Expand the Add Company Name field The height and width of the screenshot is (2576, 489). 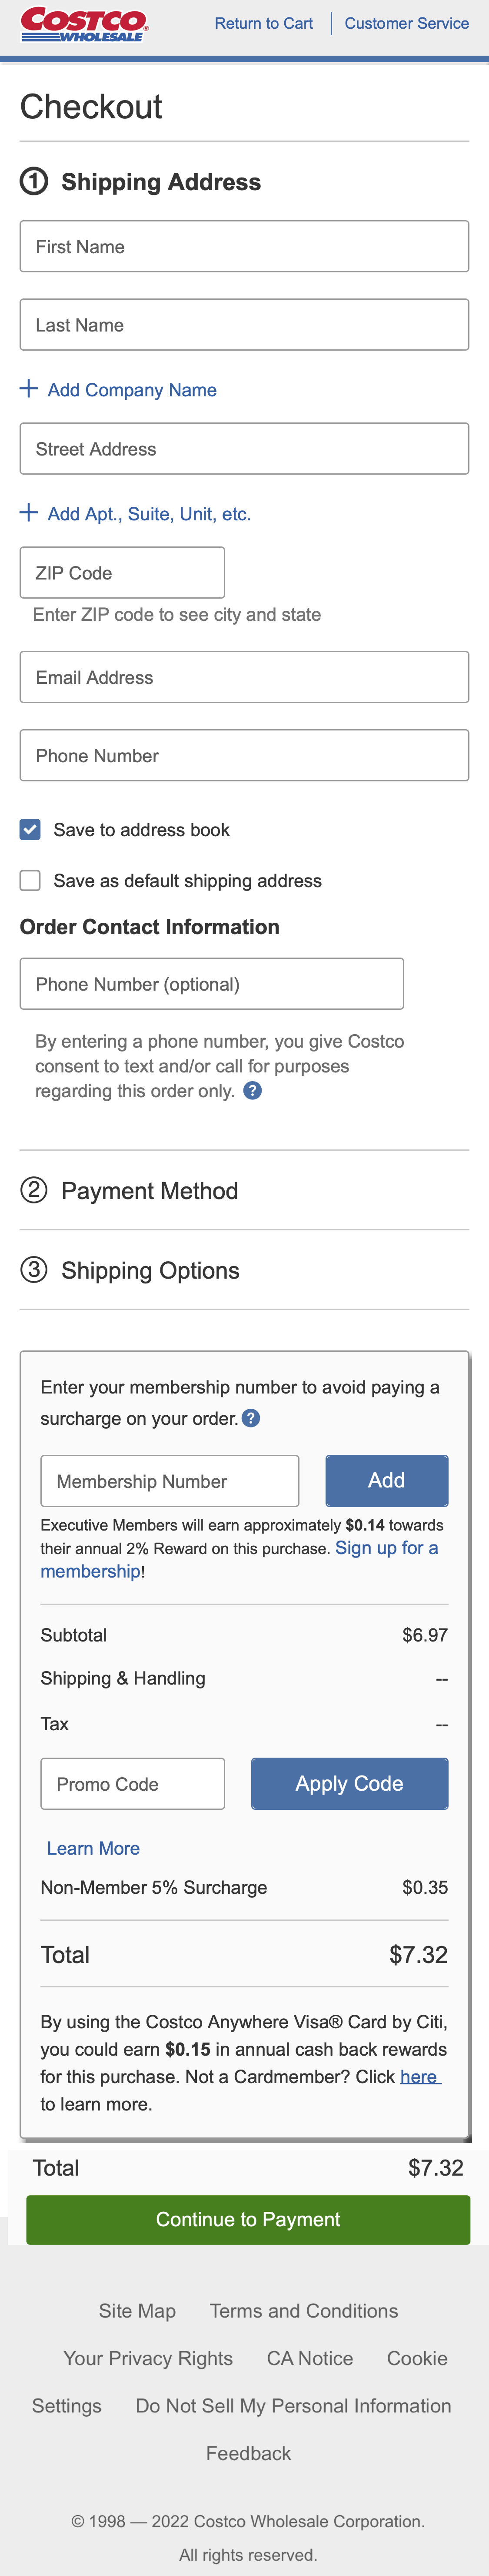click(132, 390)
